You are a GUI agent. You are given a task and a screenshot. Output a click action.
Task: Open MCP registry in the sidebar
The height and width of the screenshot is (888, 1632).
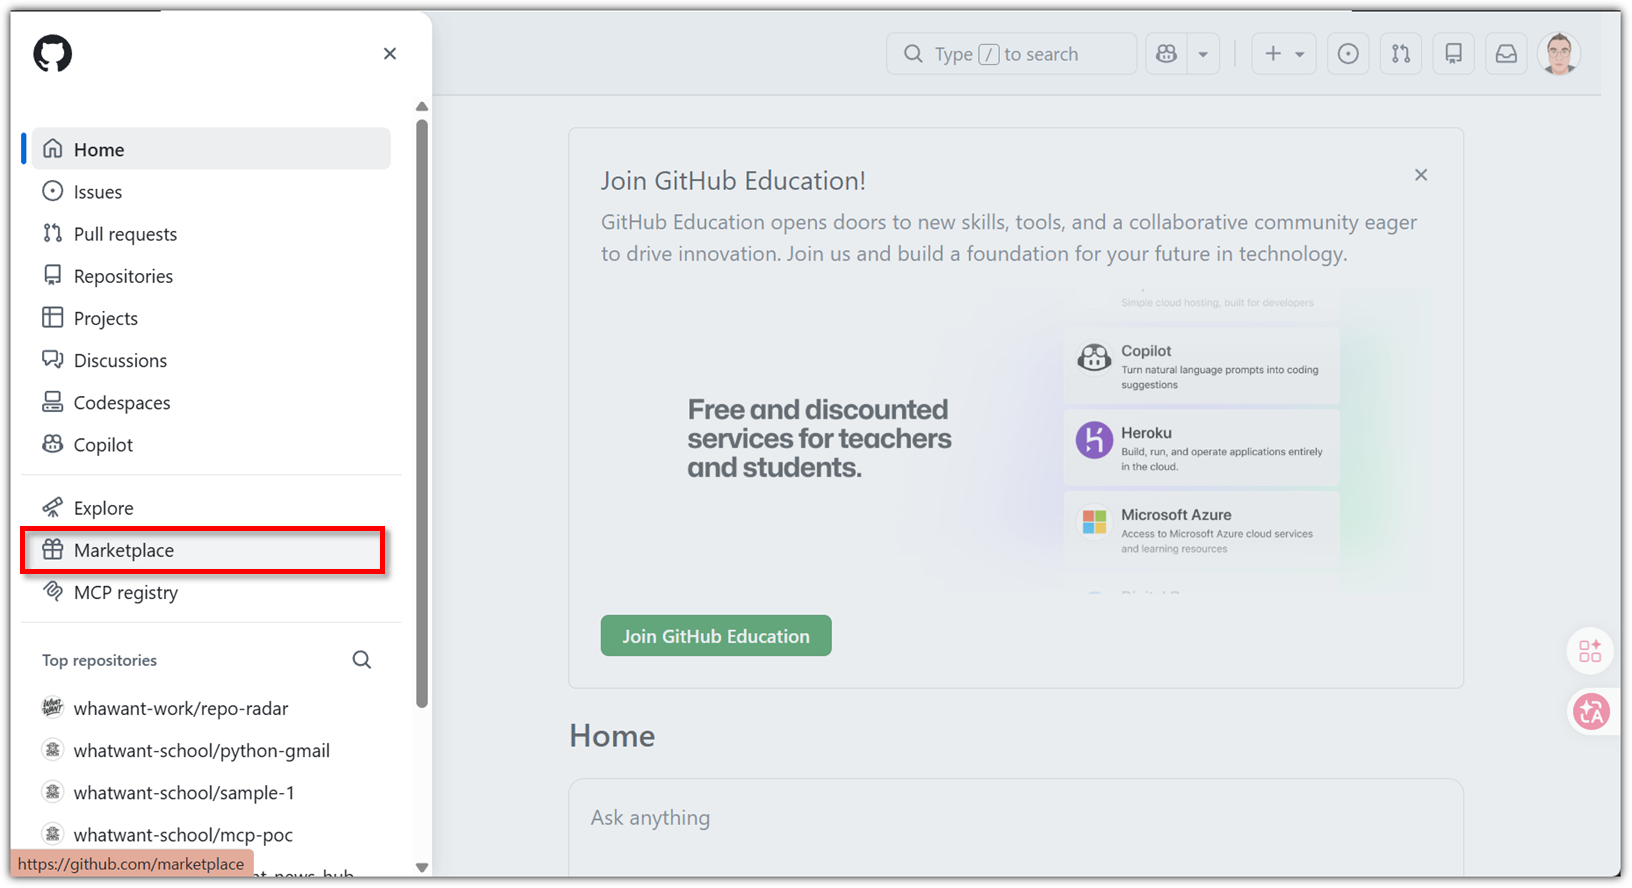tap(211, 592)
